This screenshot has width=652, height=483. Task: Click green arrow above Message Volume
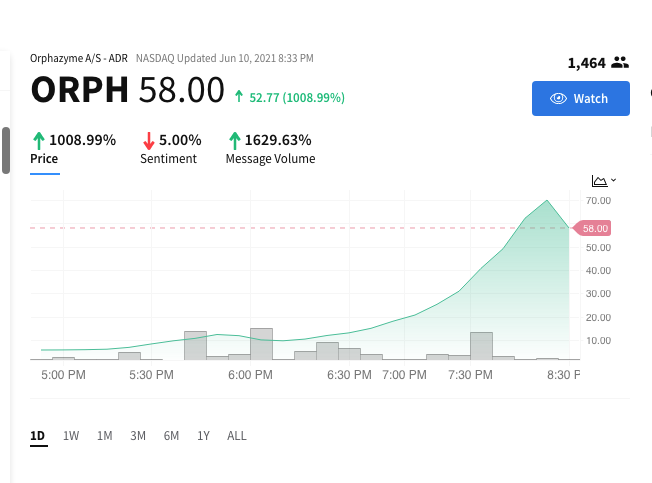235,140
